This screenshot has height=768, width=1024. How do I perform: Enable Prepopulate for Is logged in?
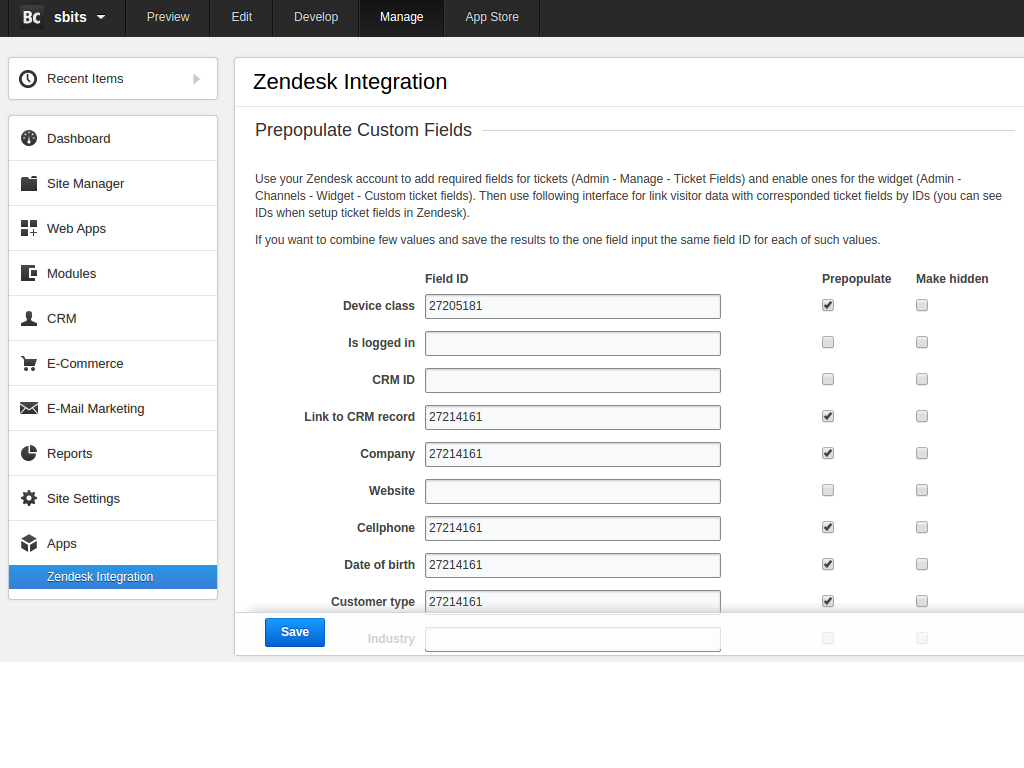click(828, 342)
